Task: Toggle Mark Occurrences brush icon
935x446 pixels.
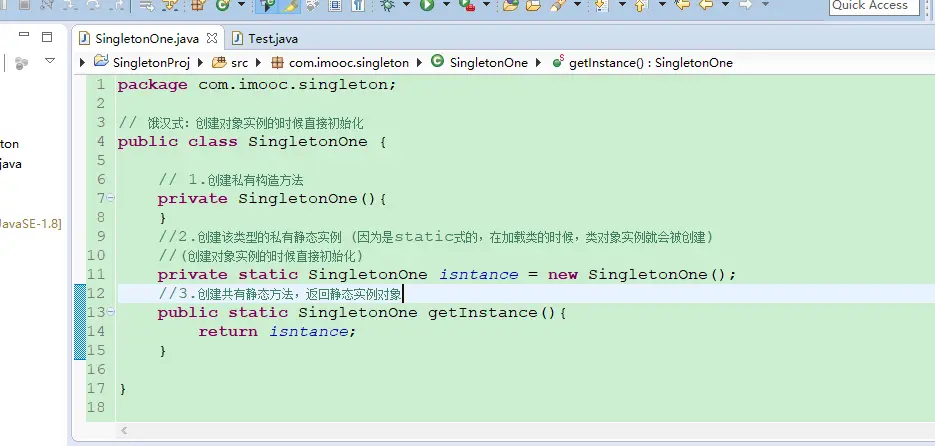Action: point(290,5)
